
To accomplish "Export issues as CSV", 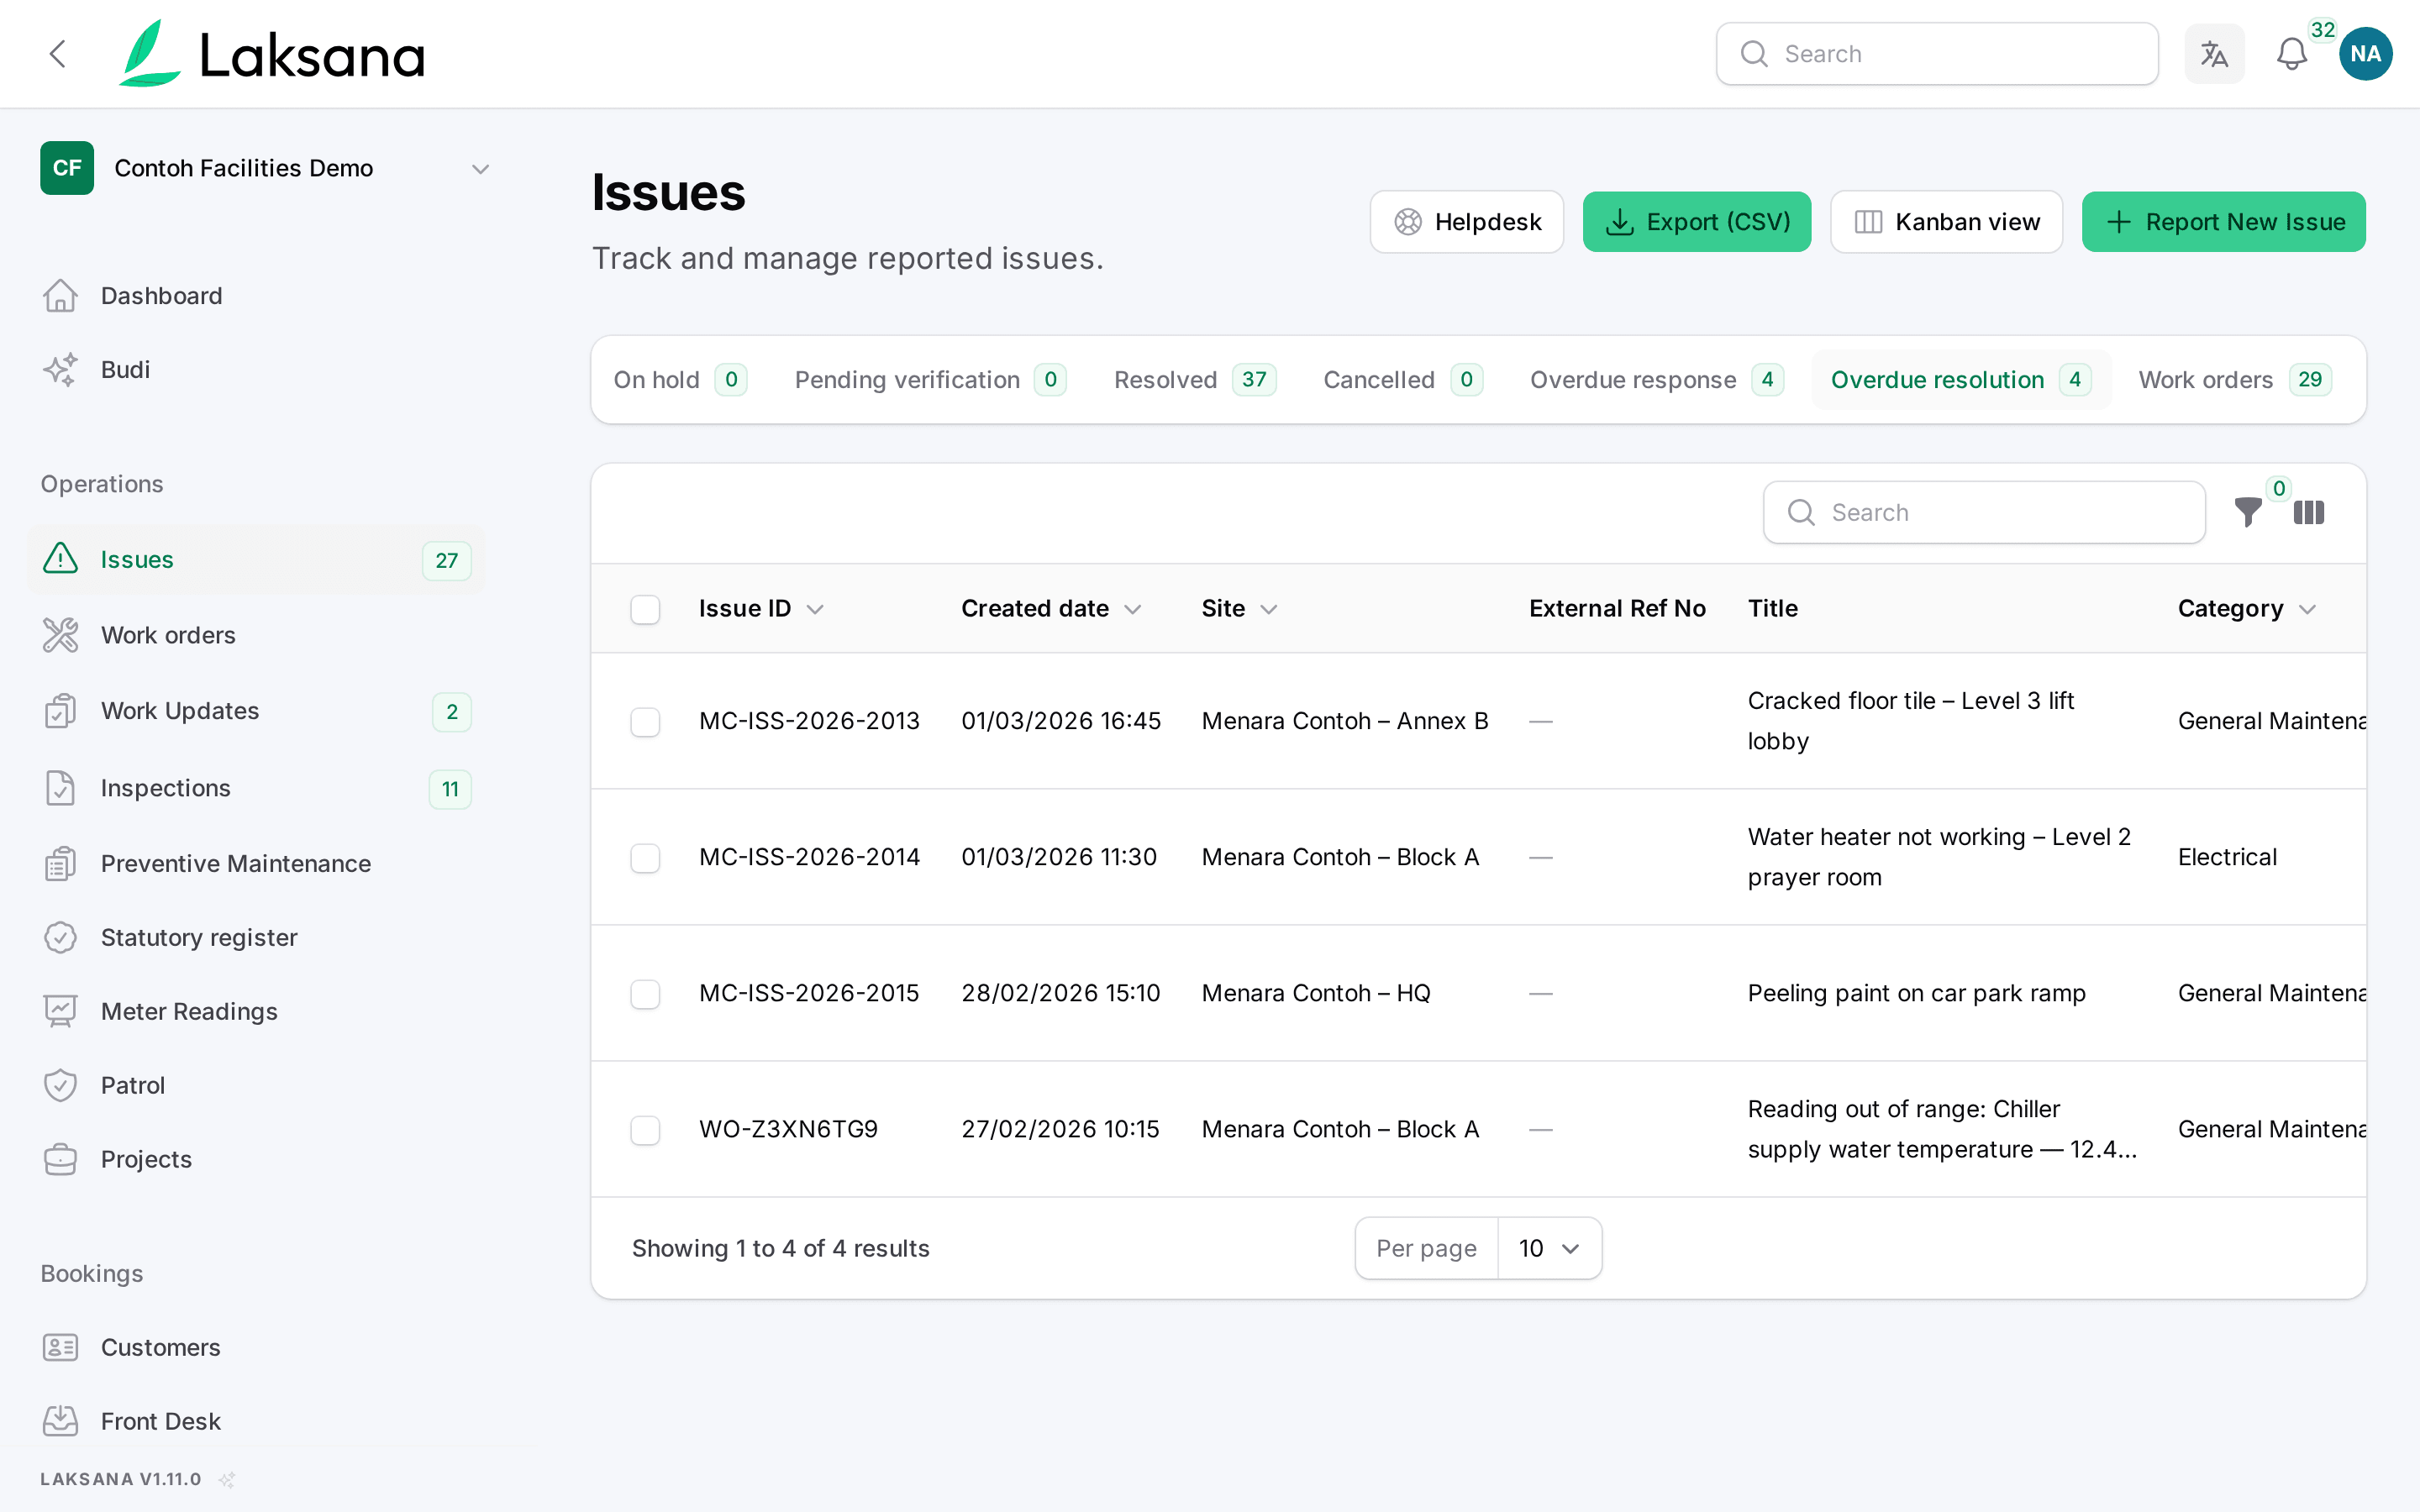I will tap(1697, 222).
